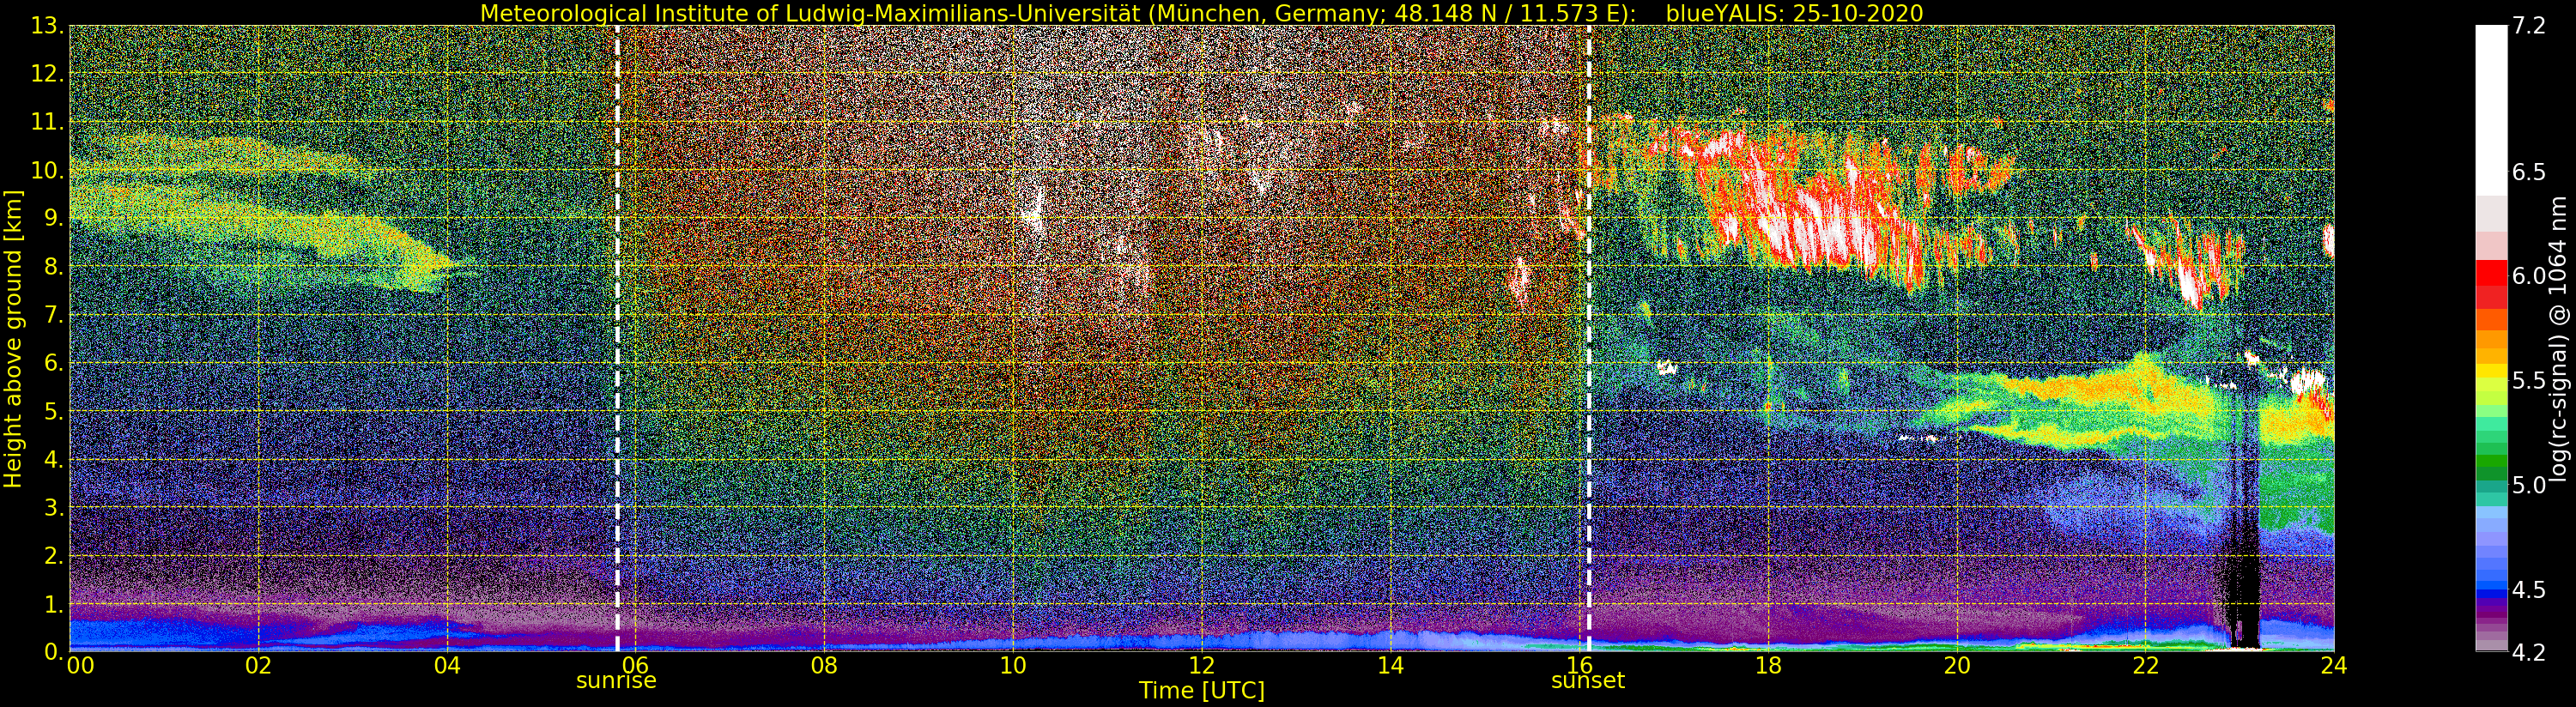This screenshot has height=707, width=2576.
Task: Click the "22" time axis tick label
Action: [2145, 666]
